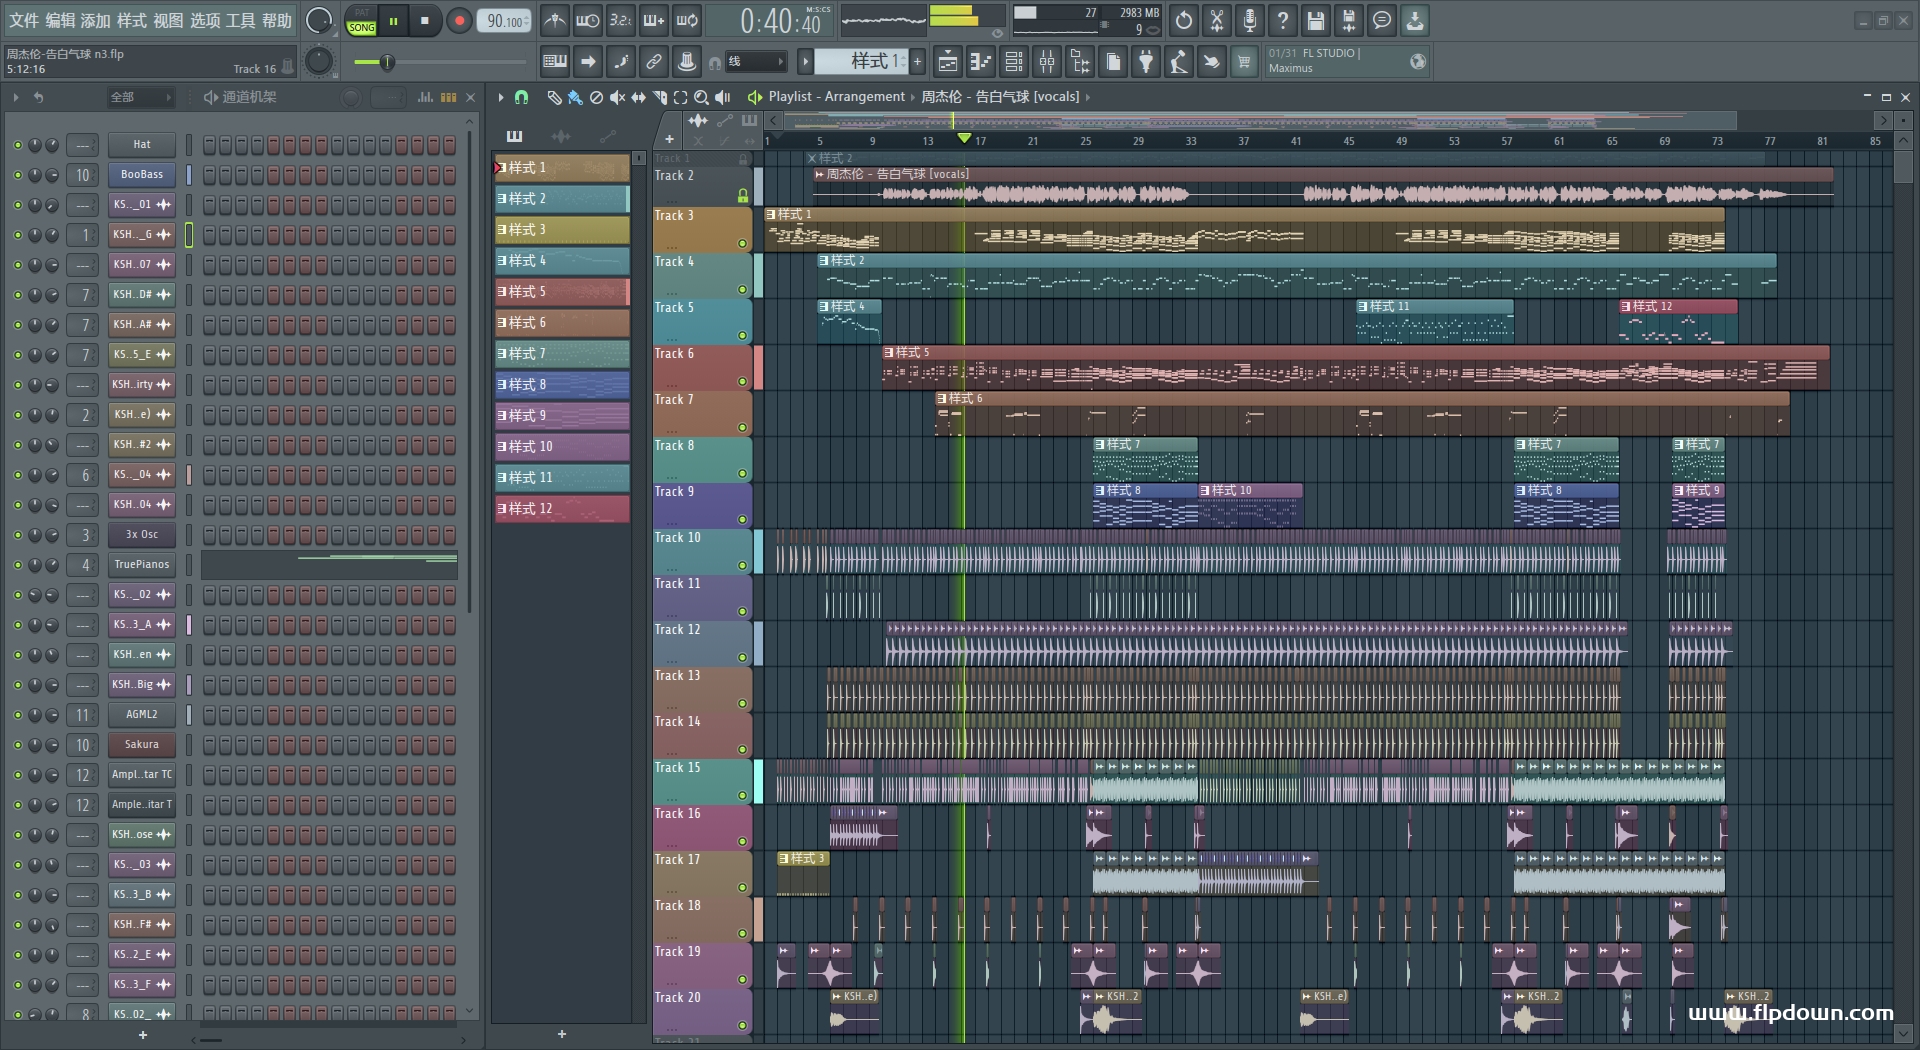Open the 线 snap selector dropdown

pyautogui.click(x=755, y=62)
